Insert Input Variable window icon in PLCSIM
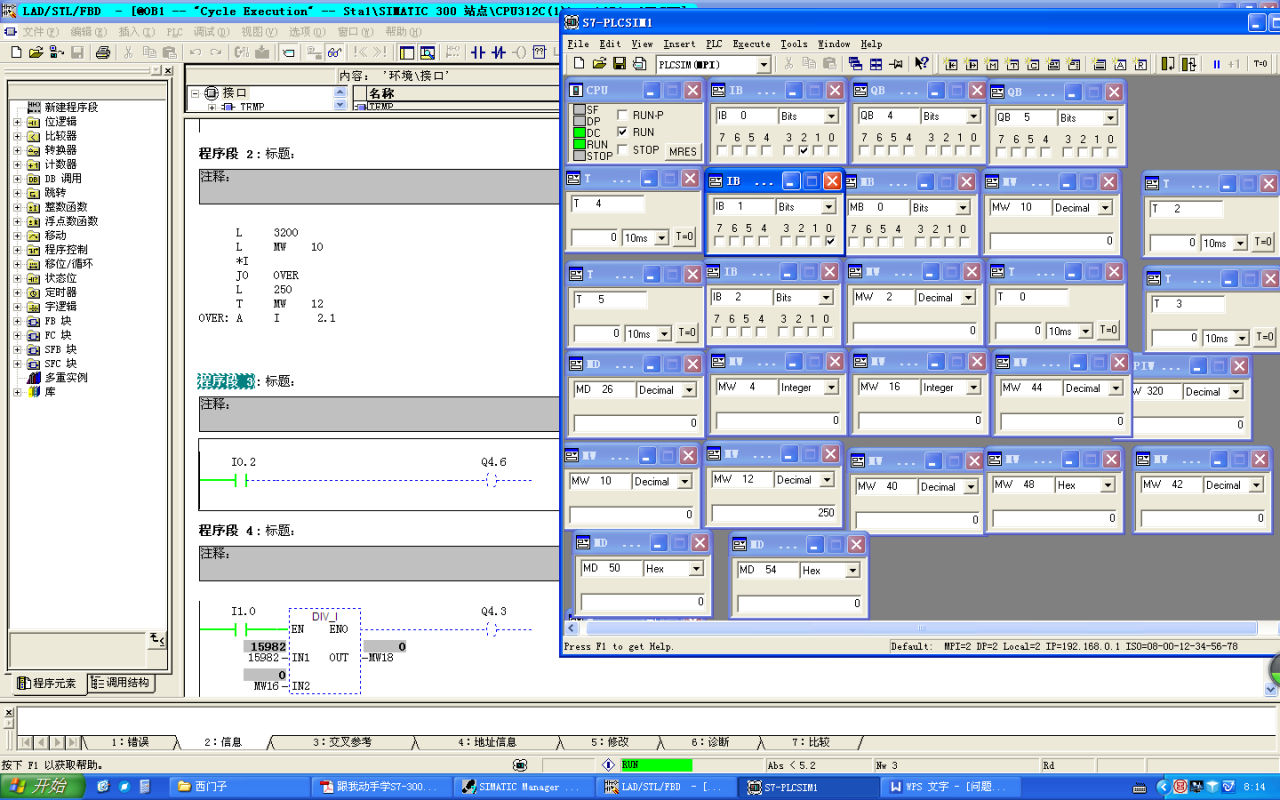The image size is (1280, 800). [x=950, y=63]
